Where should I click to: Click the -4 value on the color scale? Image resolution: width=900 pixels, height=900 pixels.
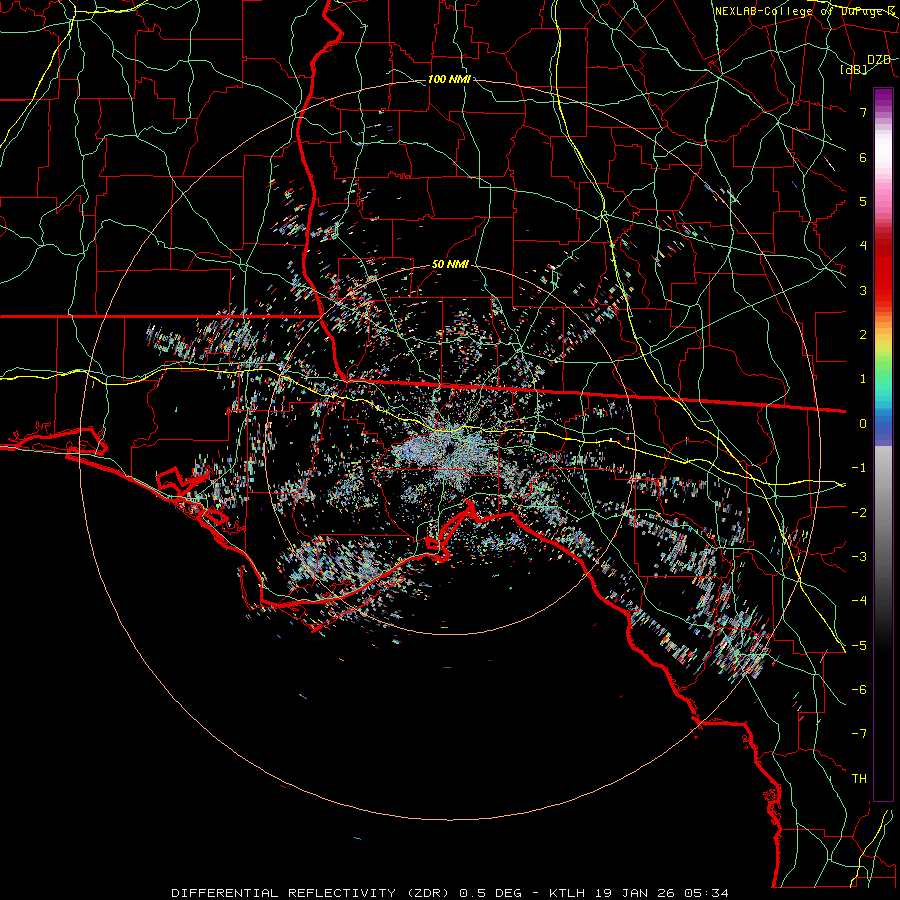[859, 601]
